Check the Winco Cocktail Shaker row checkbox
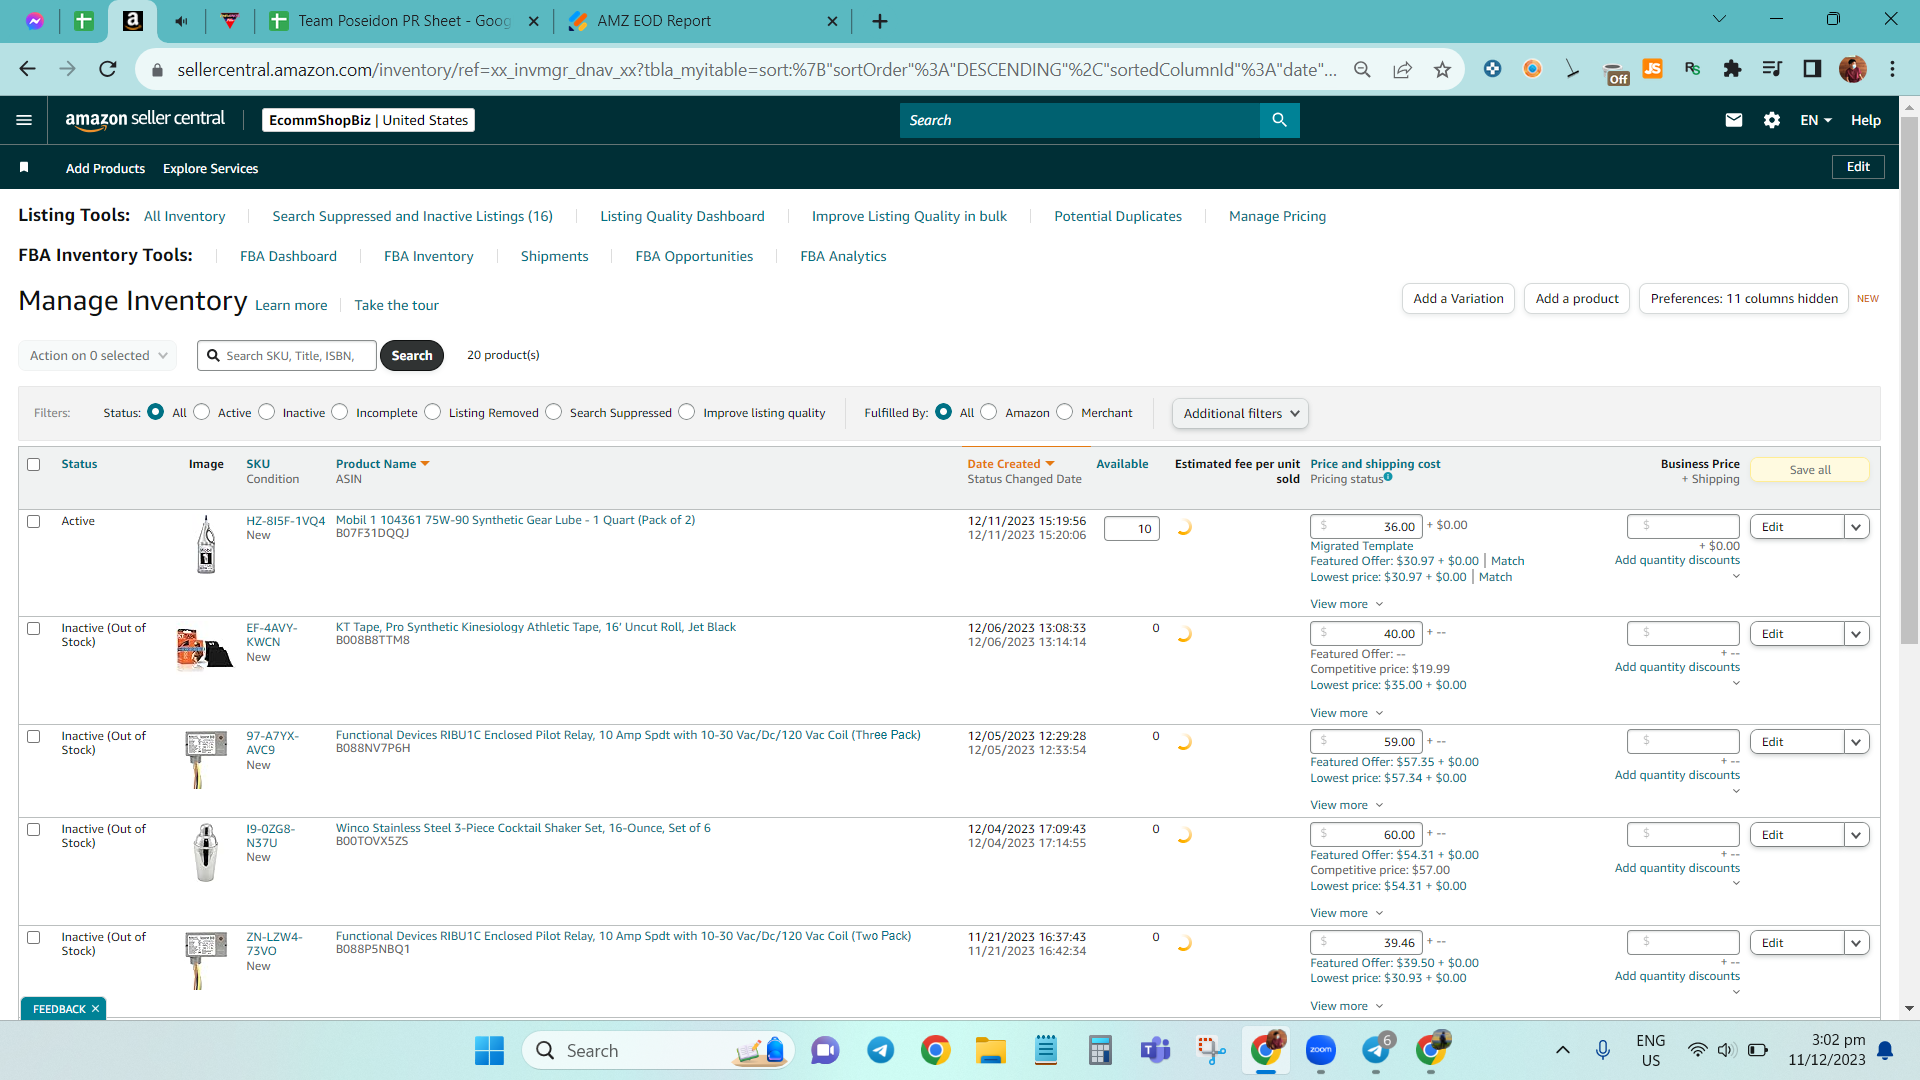 tap(34, 829)
